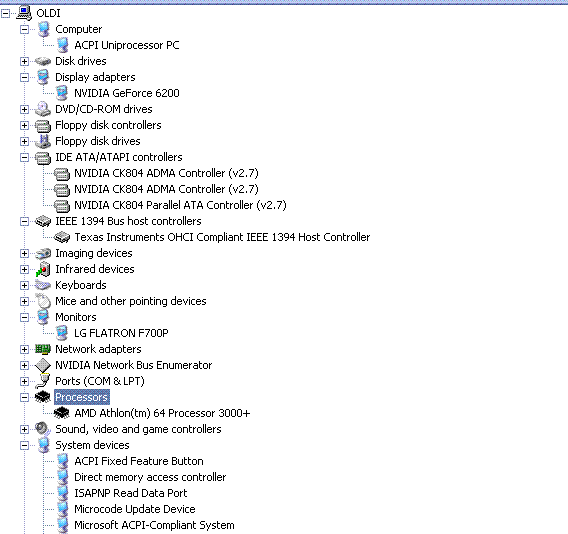Click the Network adapters card icon
568x534 pixels.
click(43, 349)
